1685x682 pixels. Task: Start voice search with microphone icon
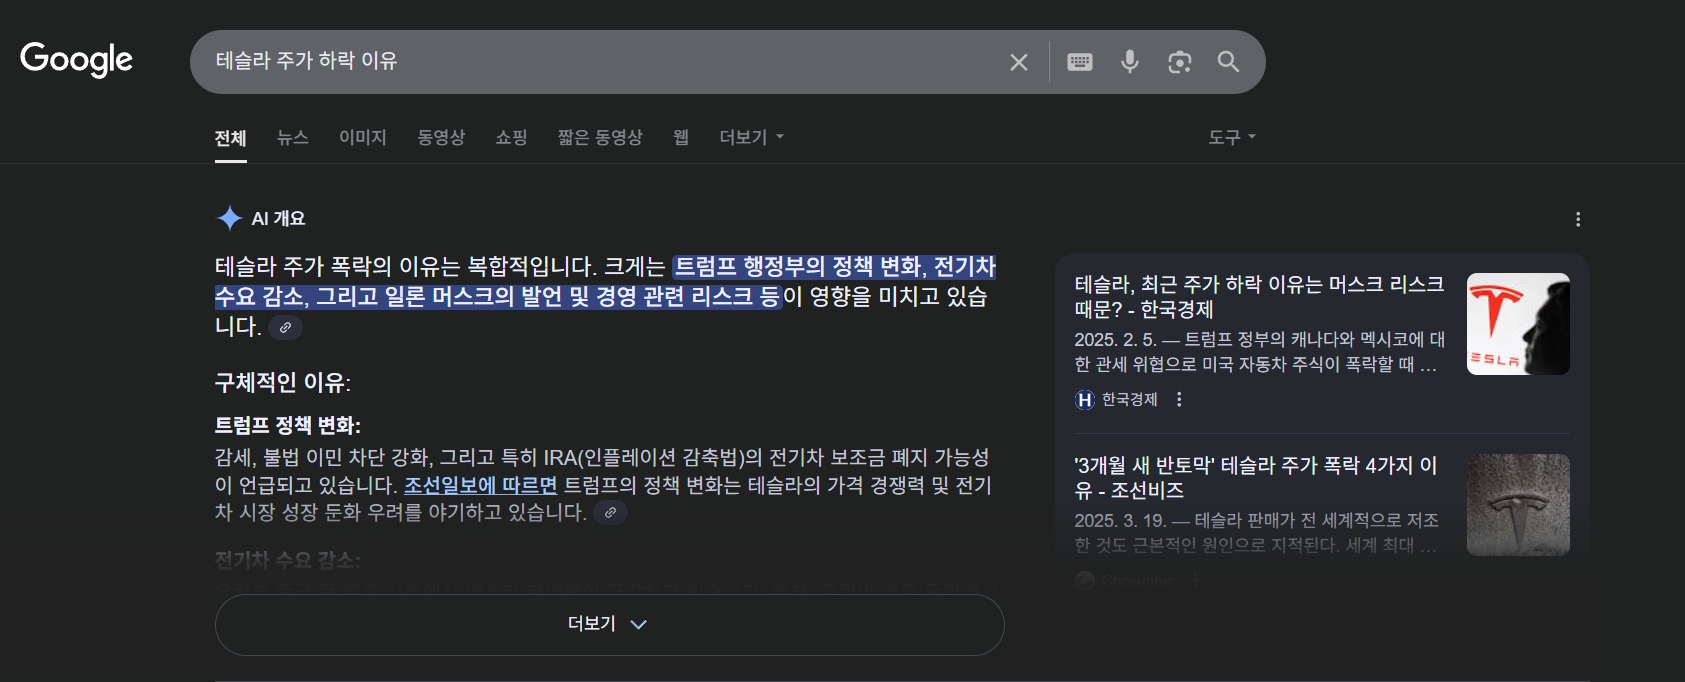[x=1129, y=62]
